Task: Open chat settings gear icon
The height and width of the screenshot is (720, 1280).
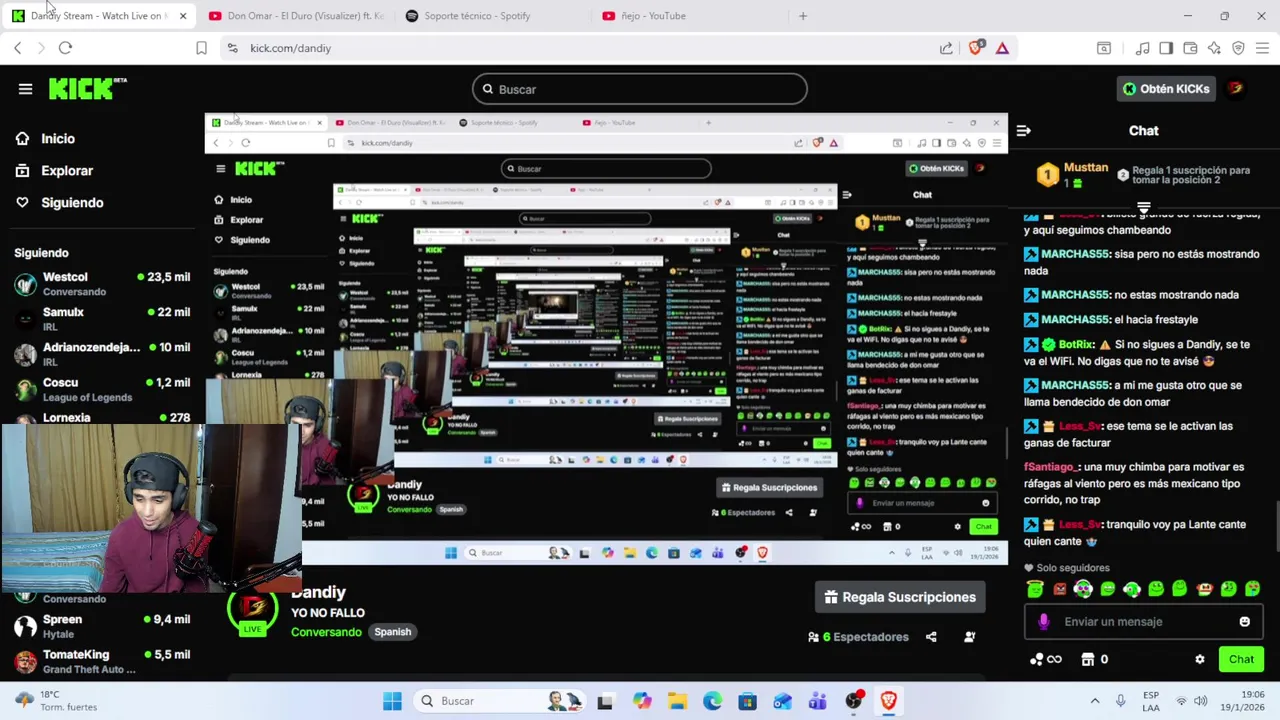Action: click(x=1199, y=660)
